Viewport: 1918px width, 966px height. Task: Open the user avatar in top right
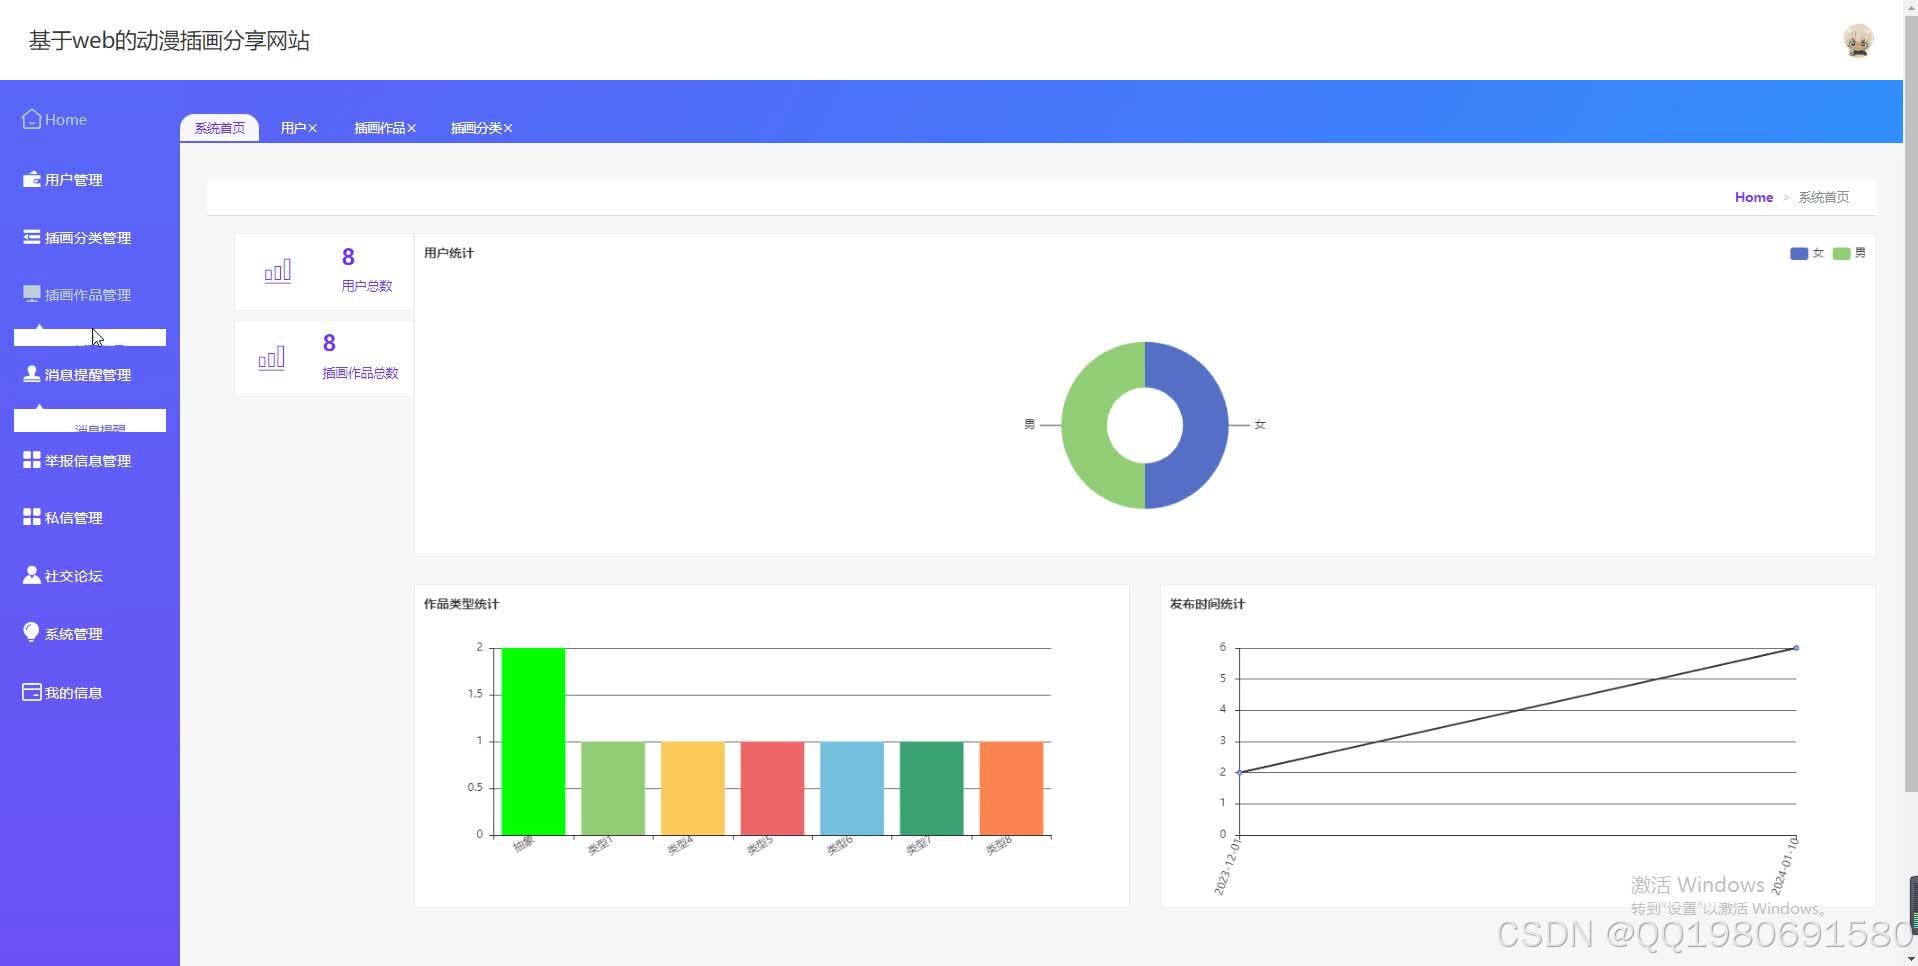click(x=1858, y=40)
